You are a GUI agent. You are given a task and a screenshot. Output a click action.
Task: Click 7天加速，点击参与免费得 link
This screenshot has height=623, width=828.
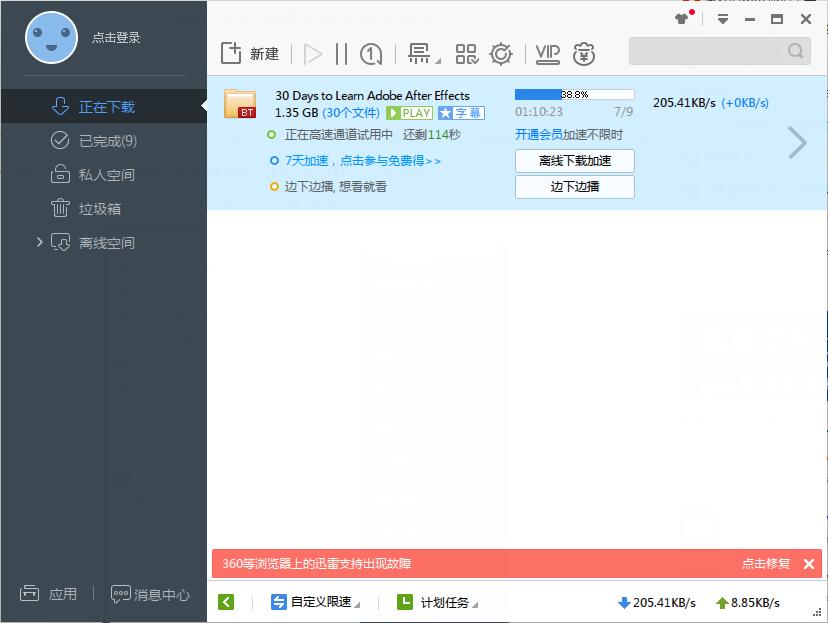pyautogui.click(x=362, y=161)
